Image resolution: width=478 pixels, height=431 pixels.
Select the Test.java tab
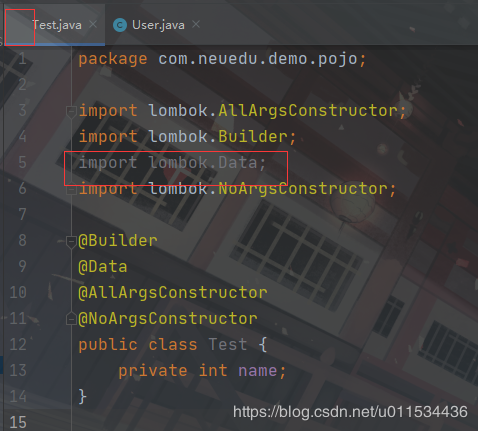point(57,25)
